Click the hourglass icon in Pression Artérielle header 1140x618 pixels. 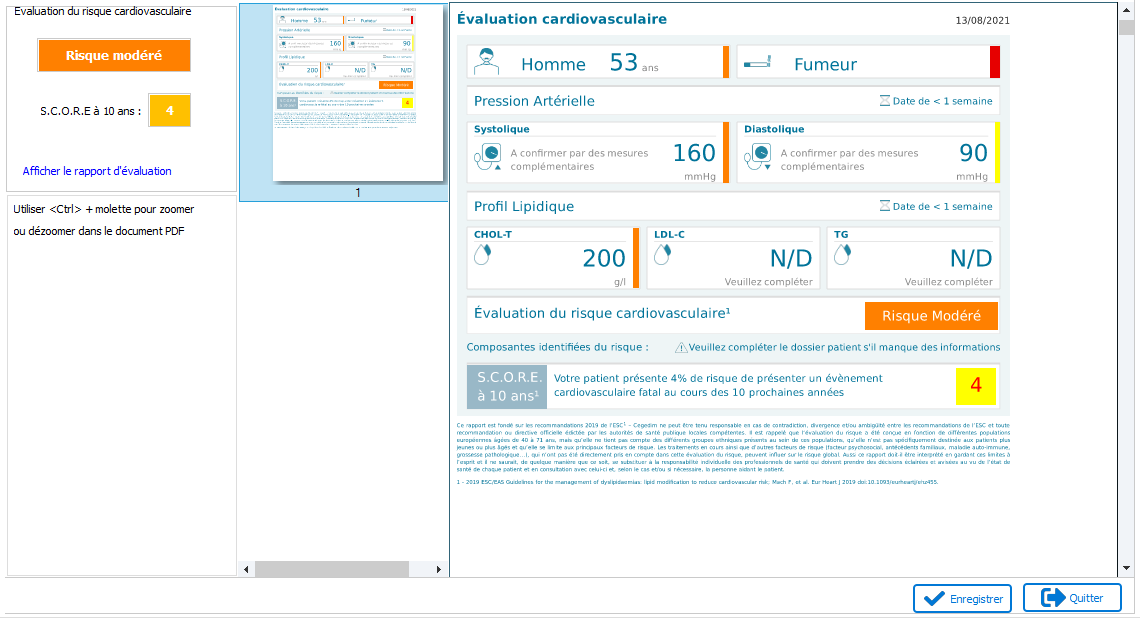coord(883,101)
